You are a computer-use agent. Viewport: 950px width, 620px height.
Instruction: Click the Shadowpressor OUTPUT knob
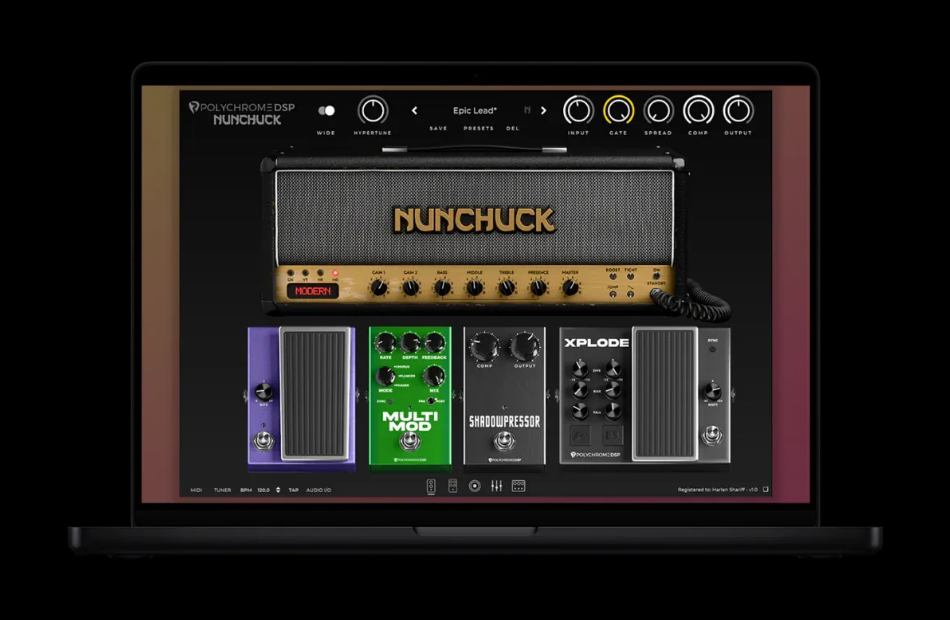tap(525, 347)
